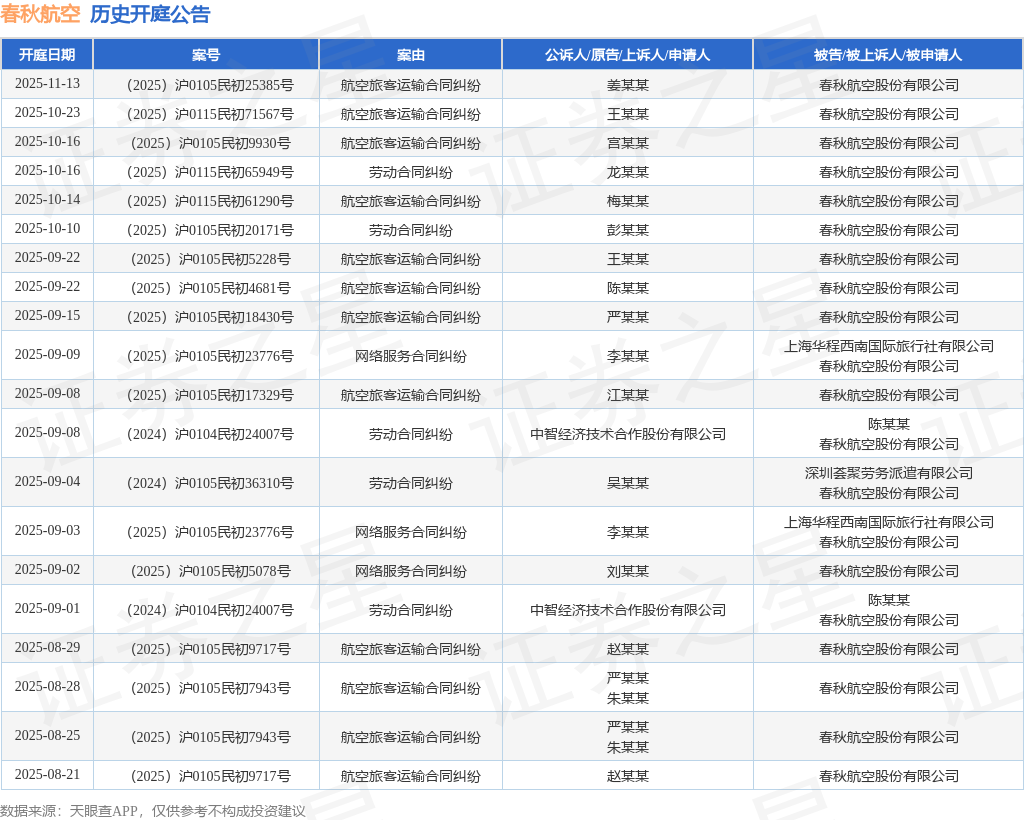Click 春秋航空股份有限公司 in the 2025-11-13 row
1024x820 pixels.
[x=889, y=86]
